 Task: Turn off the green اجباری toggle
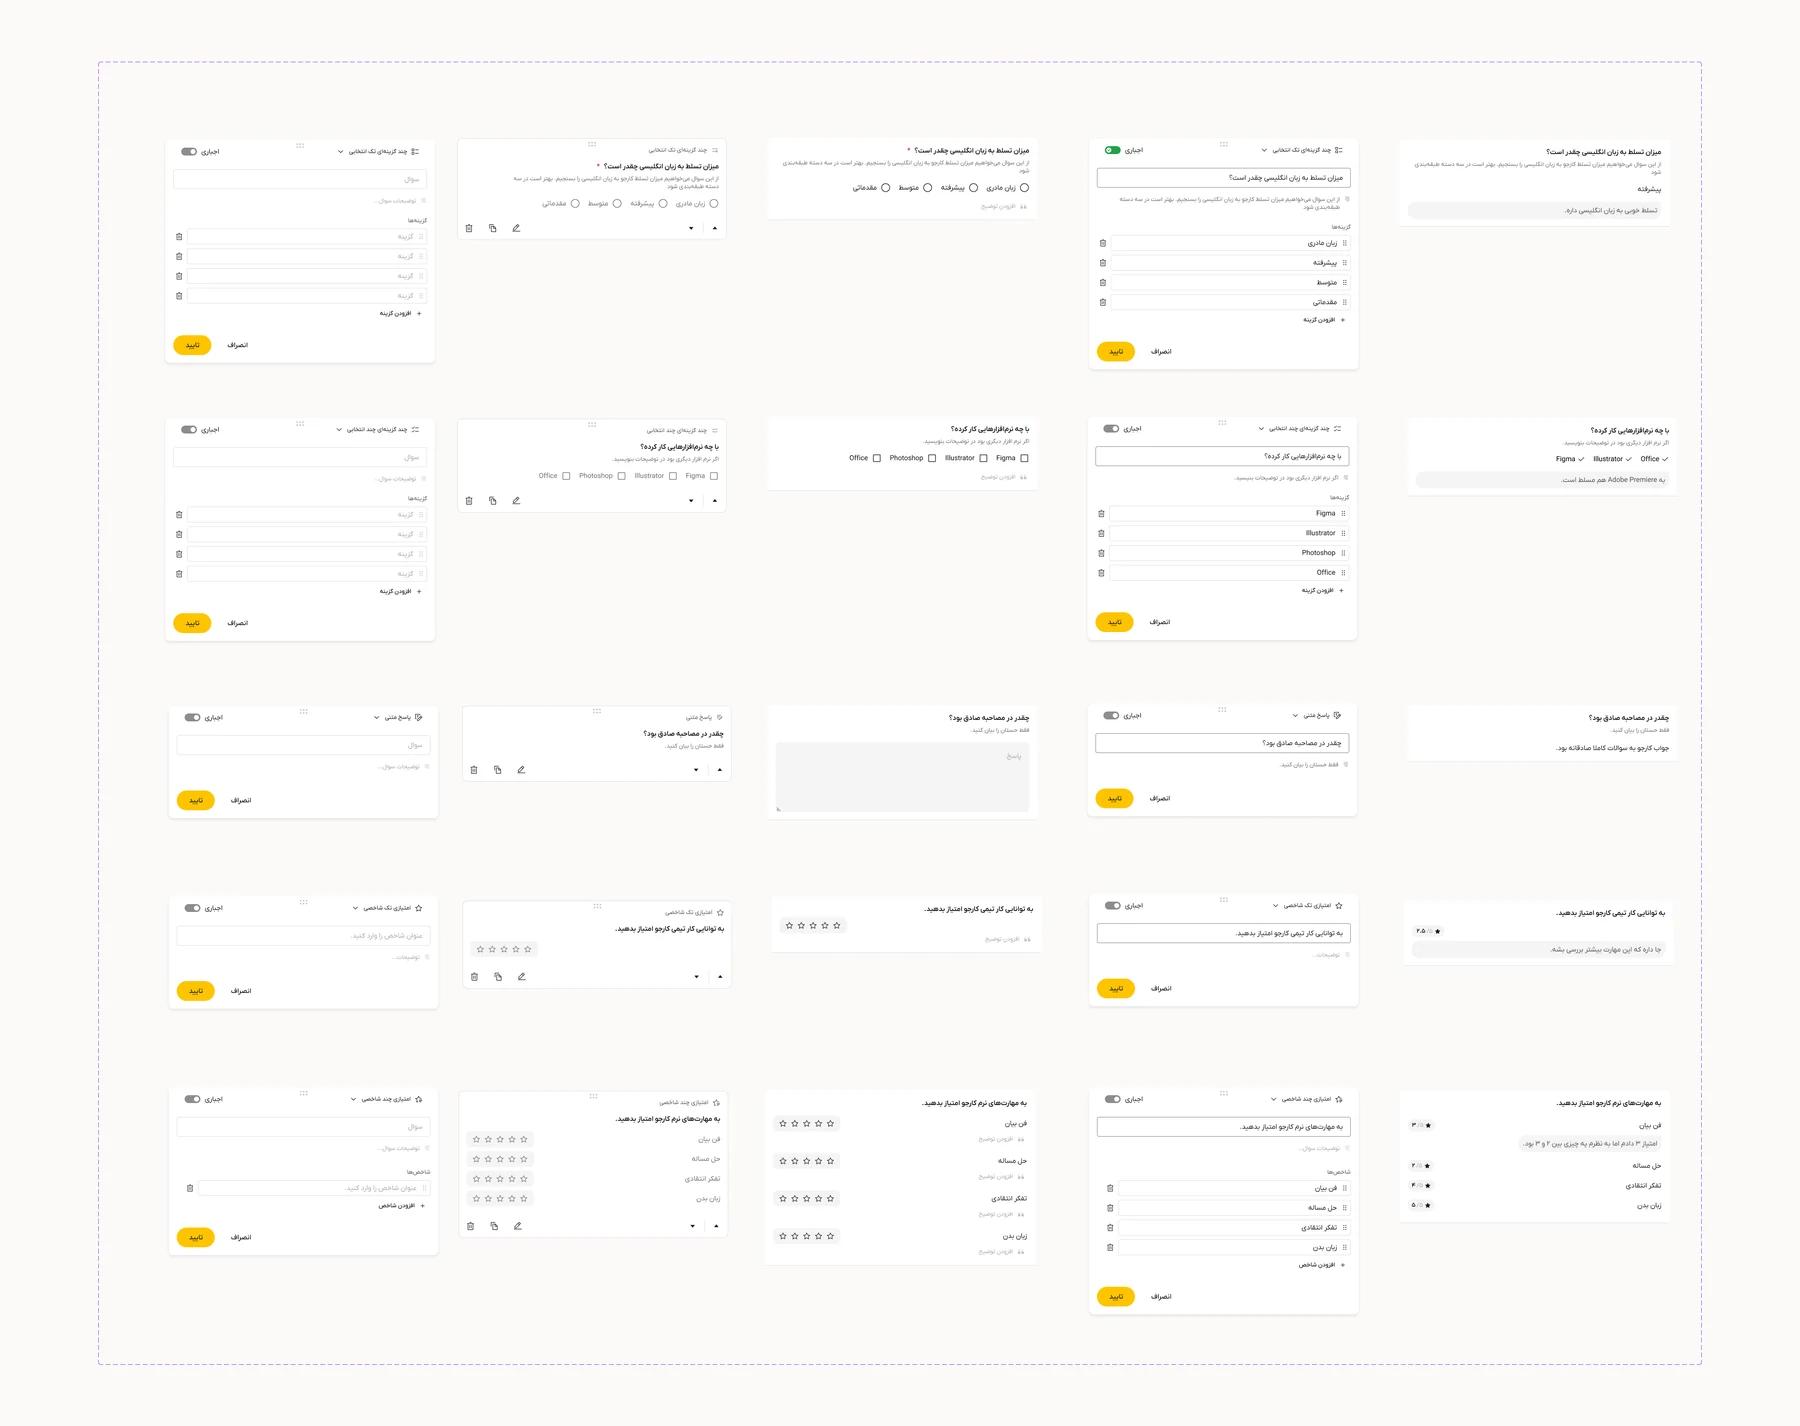[1113, 150]
